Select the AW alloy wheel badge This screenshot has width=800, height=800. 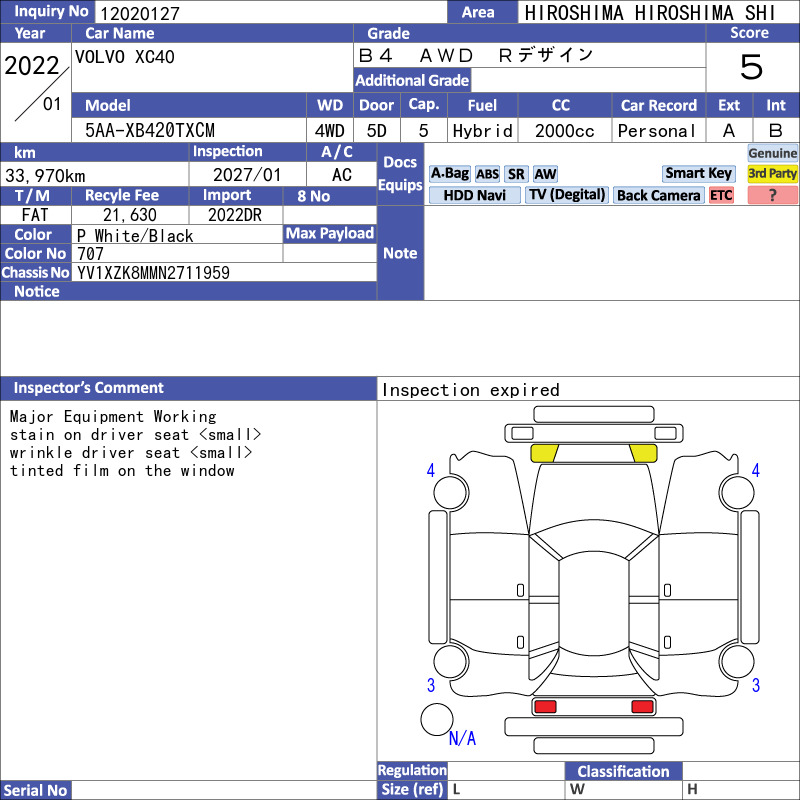click(545, 174)
